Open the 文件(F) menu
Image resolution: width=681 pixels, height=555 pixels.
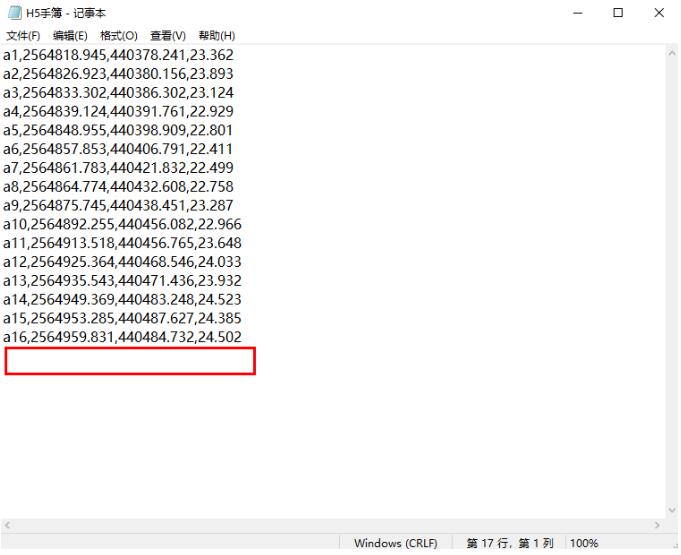point(23,36)
